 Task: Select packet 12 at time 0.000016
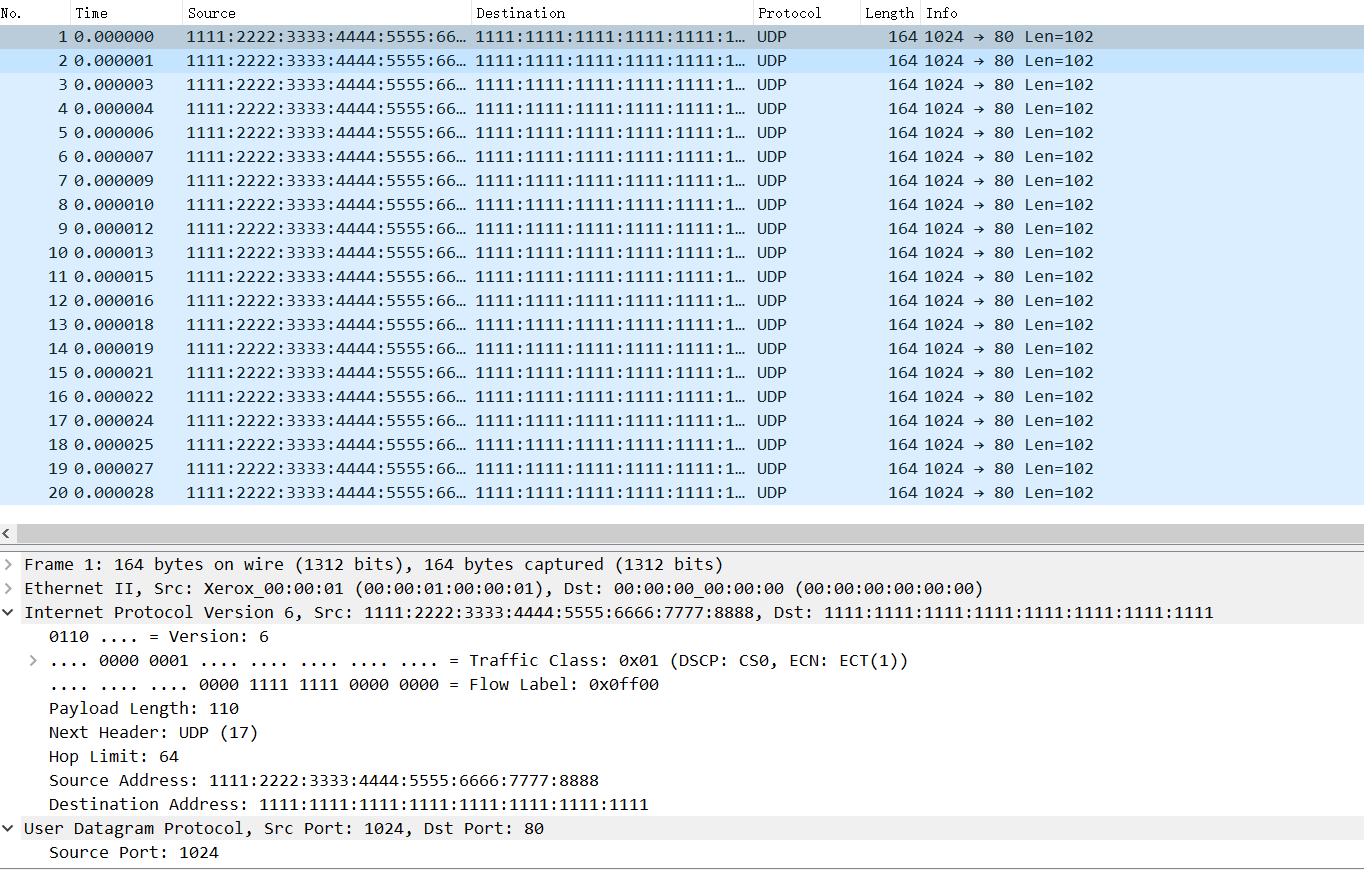coord(682,301)
